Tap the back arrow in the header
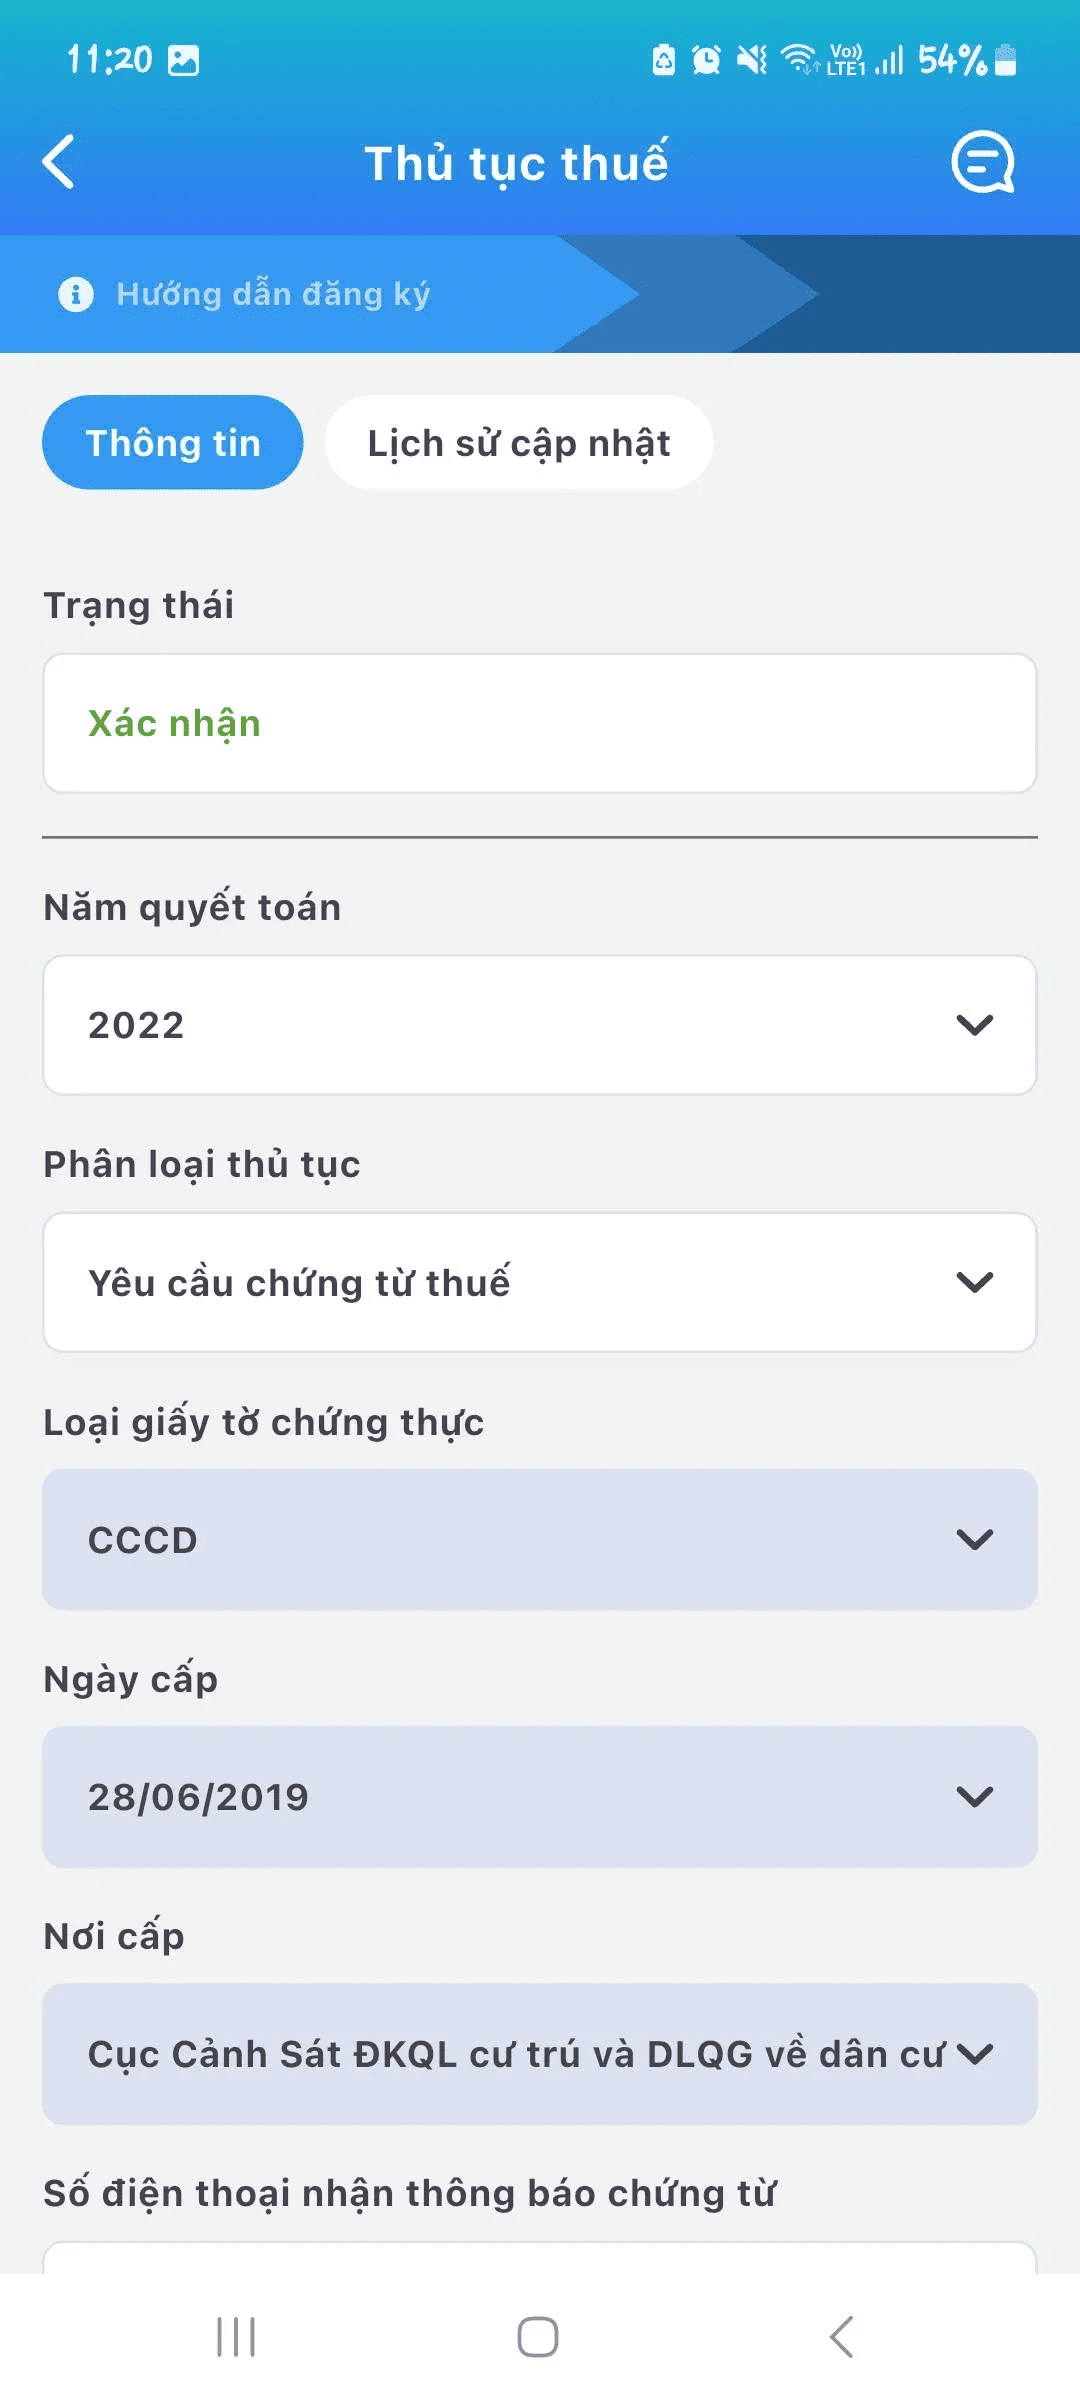Viewport: 1080px width, 2400px height. pyautogui.click(x=59, y=162)
